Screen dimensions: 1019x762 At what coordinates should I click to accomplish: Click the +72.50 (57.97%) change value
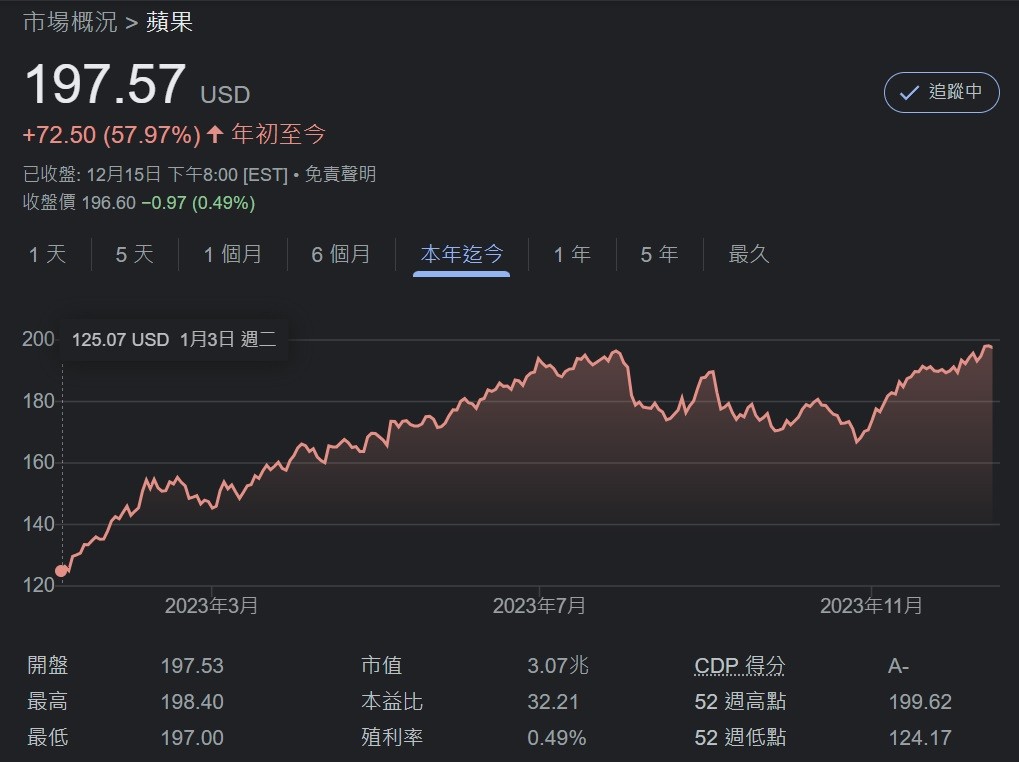[112, 135]
